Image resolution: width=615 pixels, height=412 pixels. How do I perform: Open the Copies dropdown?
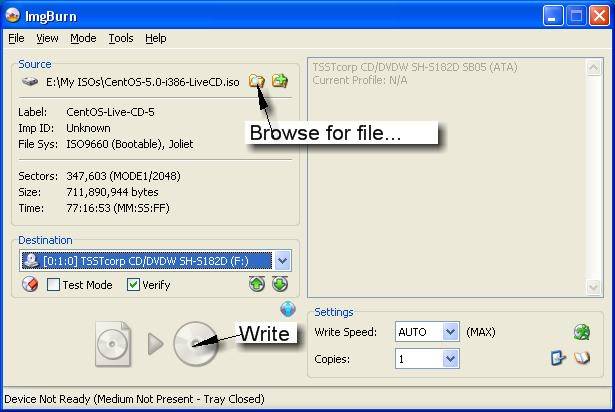(x=450, y=358)
